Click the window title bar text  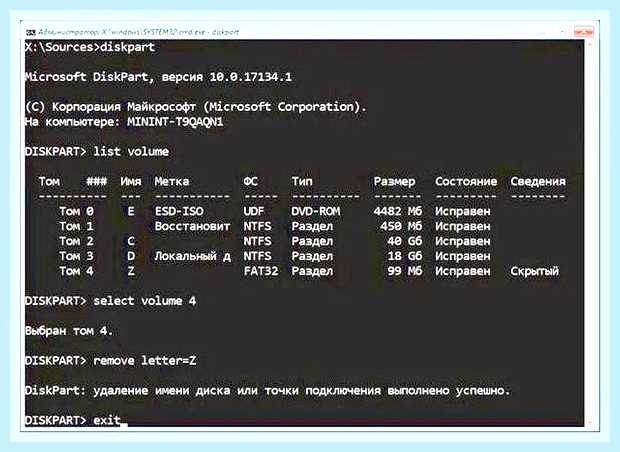click(139, 32)
